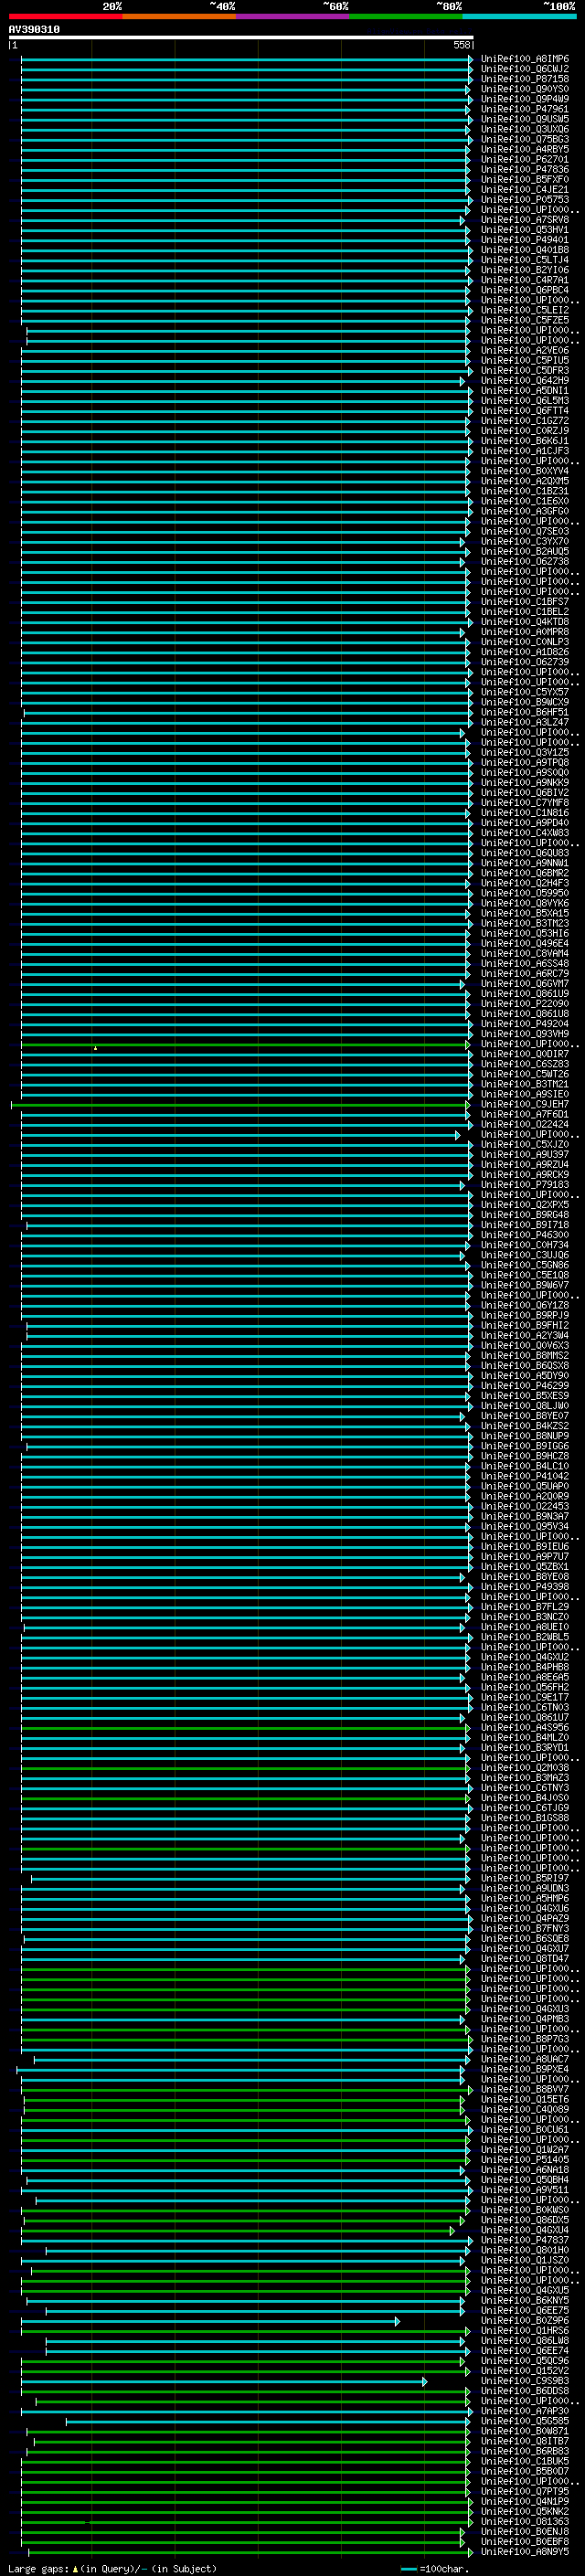Viewport: 585px width, 2576px height.
Task: Select label UniRef100_A9U397
Action: pyautogui.click(x=525, y=1154)
